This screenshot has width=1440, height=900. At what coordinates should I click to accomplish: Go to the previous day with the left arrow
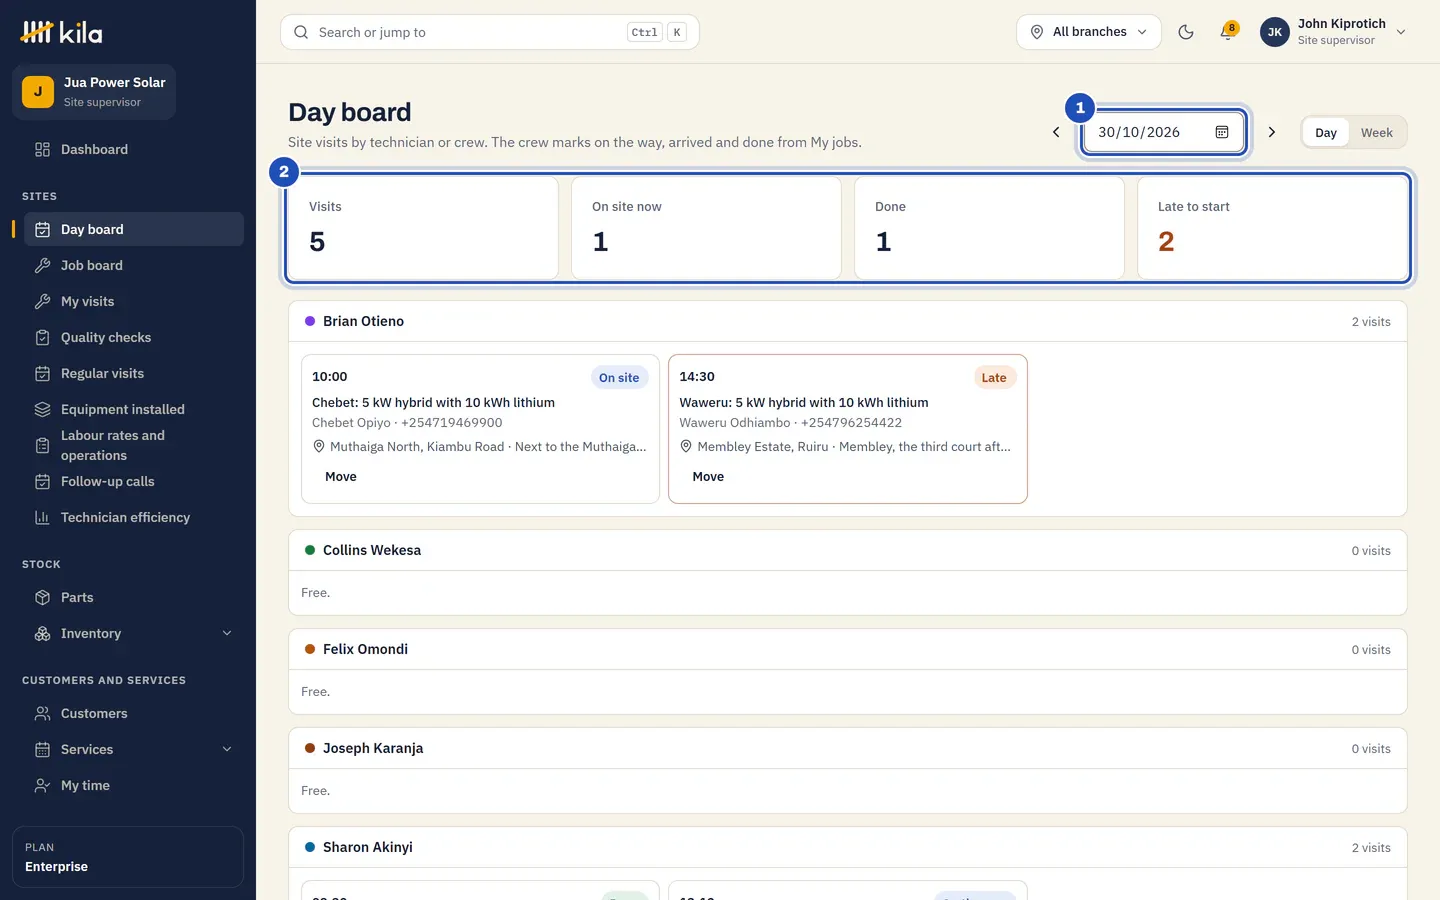point(1056,132)
